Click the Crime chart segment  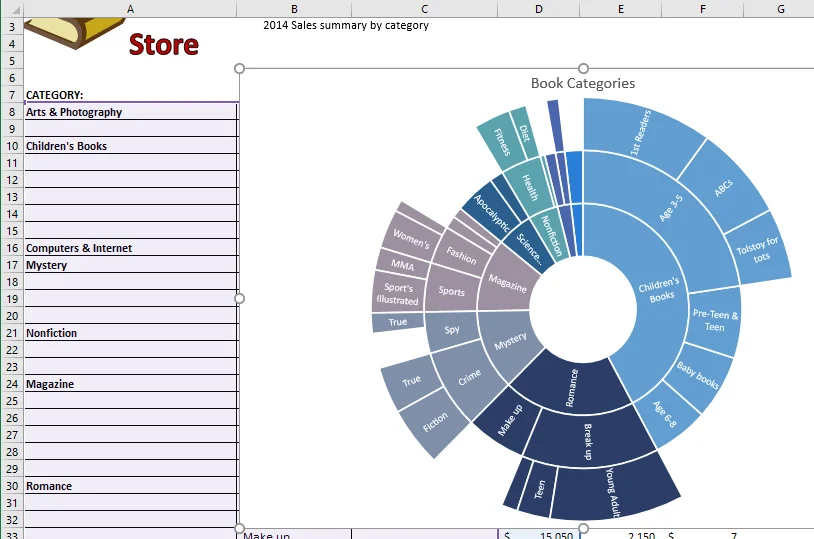pos(468,378)
